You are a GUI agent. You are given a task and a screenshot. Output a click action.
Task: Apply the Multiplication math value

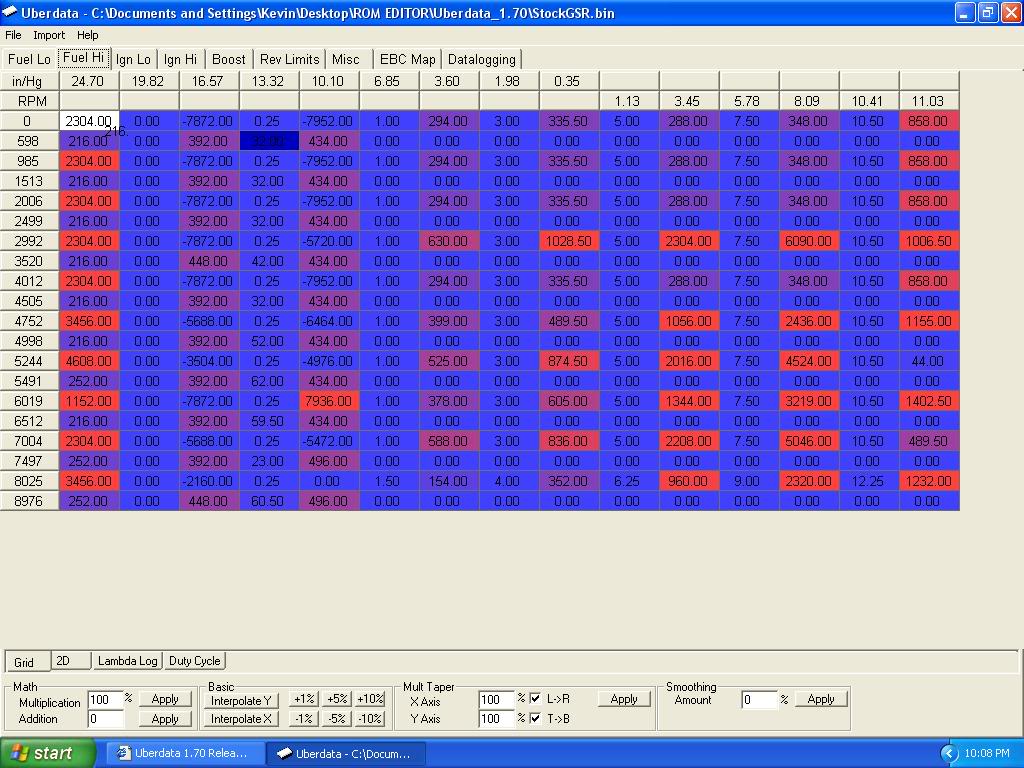pyautogui.click(x=165, y=699)
